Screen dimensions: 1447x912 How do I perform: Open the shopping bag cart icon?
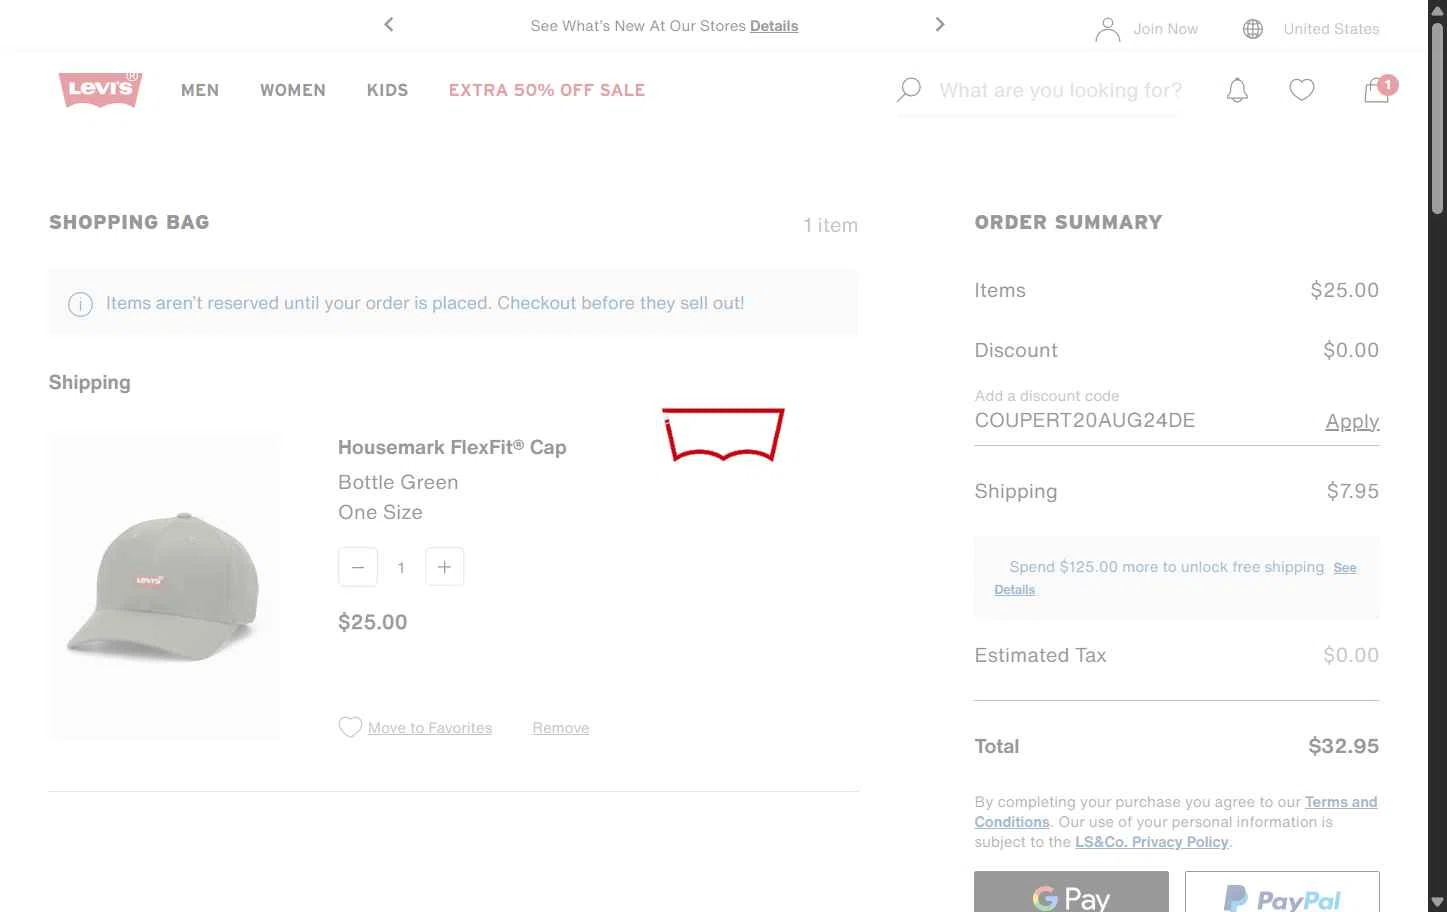tap(1377, 90)
